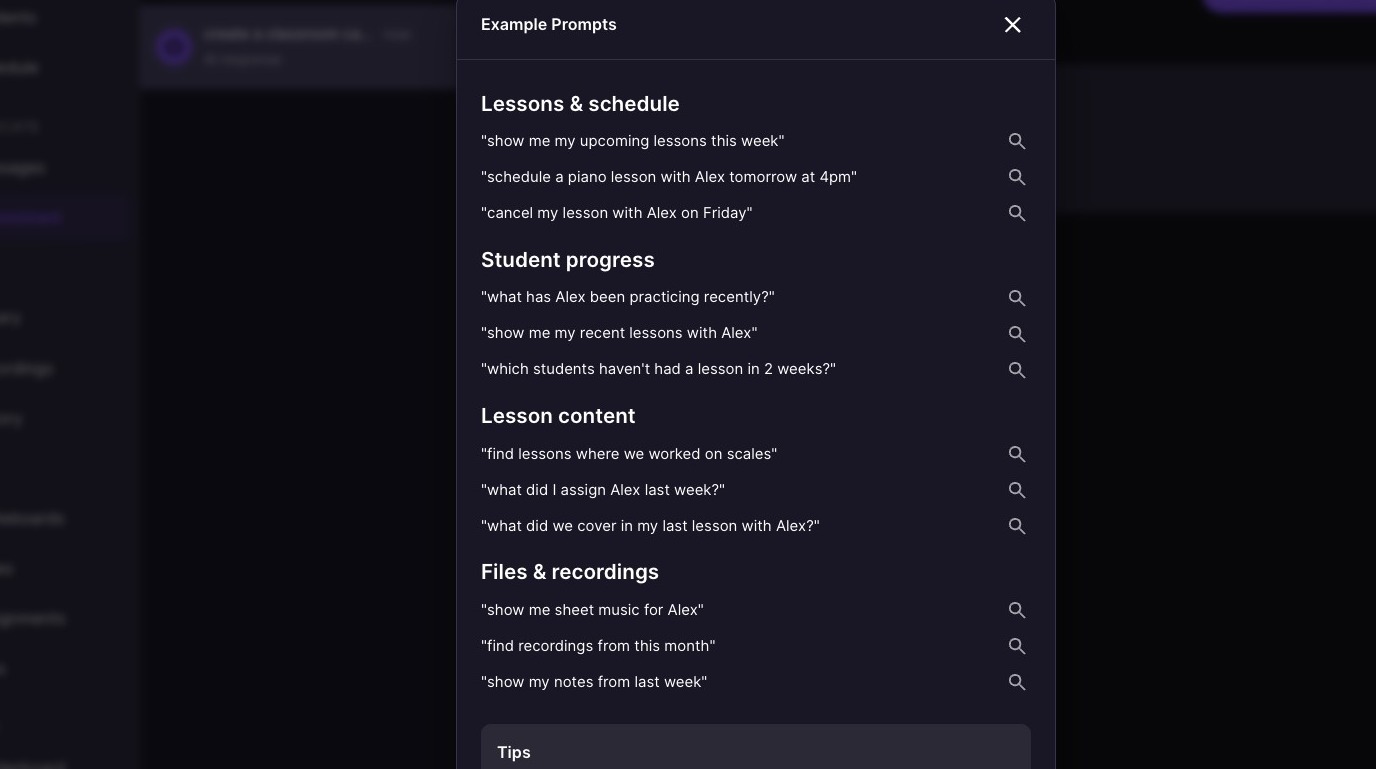Pick the "what has Alex been practicing recently?" prompt

coord(628,297)
